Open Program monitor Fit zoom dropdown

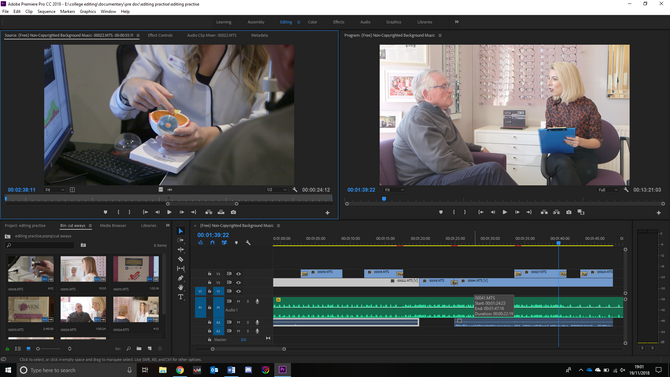point(394,190)
